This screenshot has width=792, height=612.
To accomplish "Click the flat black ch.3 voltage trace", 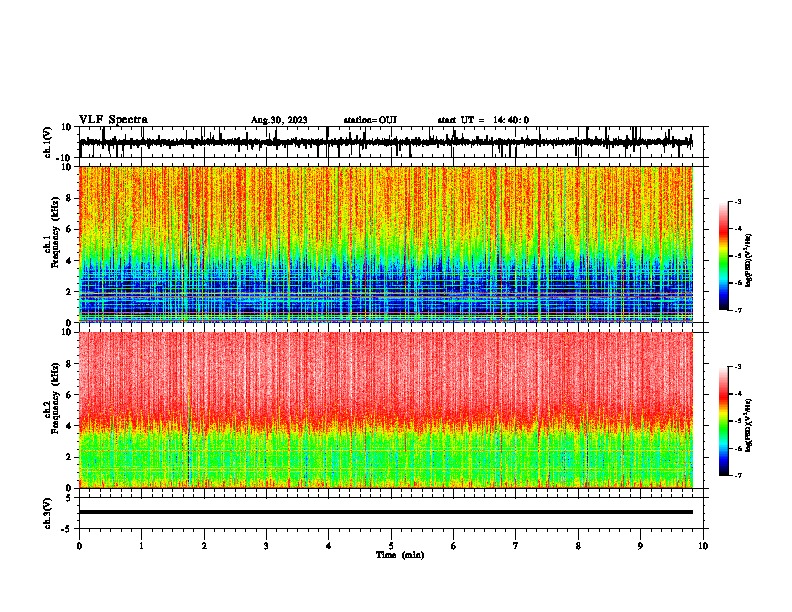I will coord(385,512).
